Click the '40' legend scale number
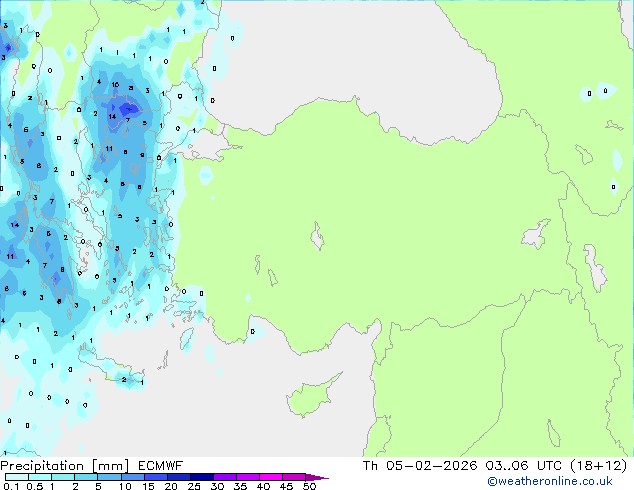The image size is (634, 490). point(263,486)
